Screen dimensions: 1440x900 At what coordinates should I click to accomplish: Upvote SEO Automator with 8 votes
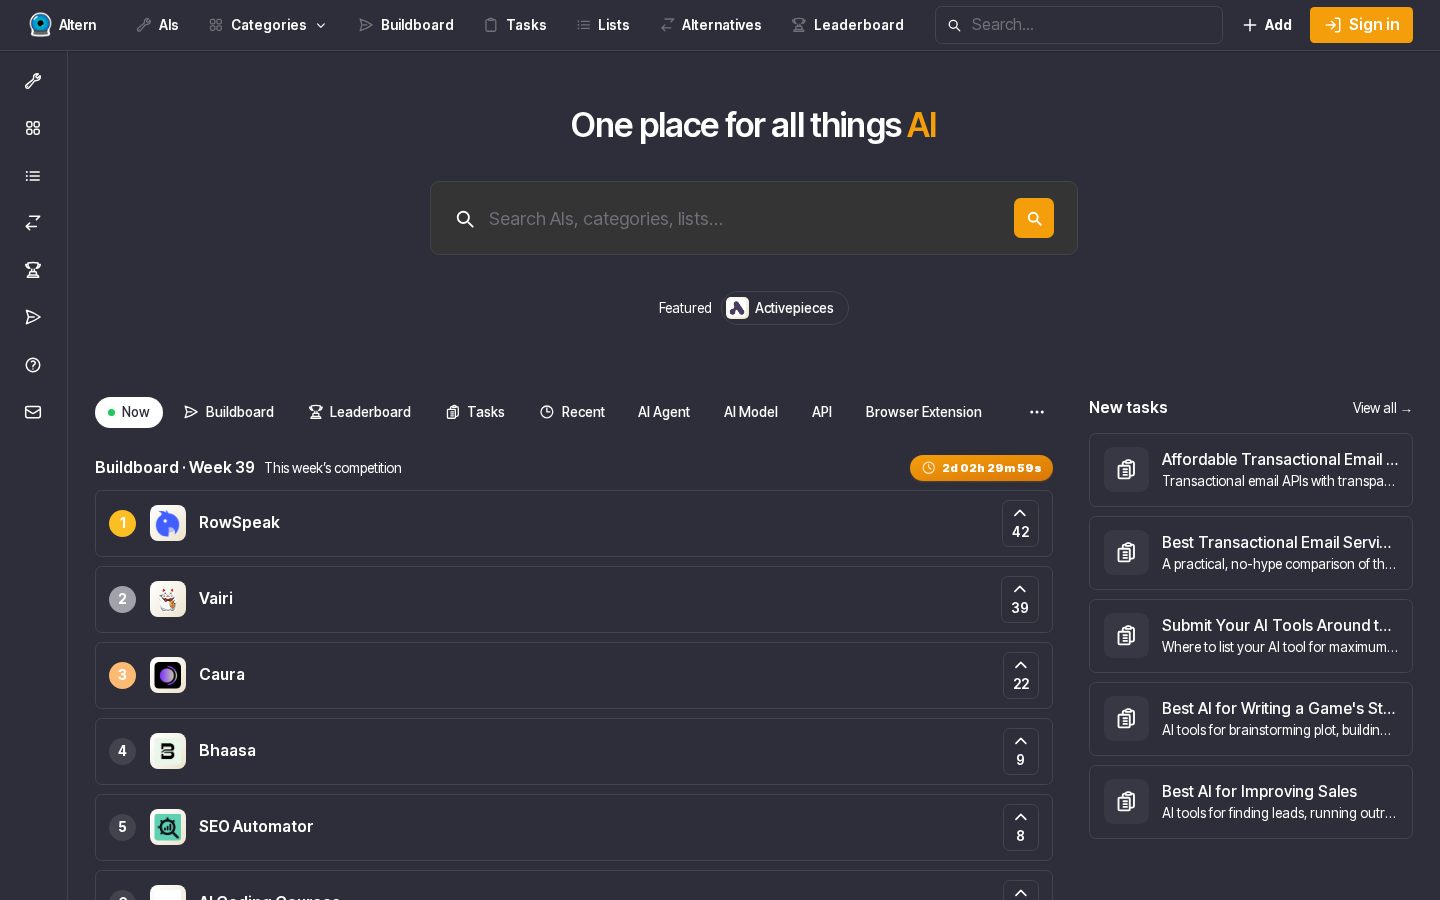(x=1020, y=827)
